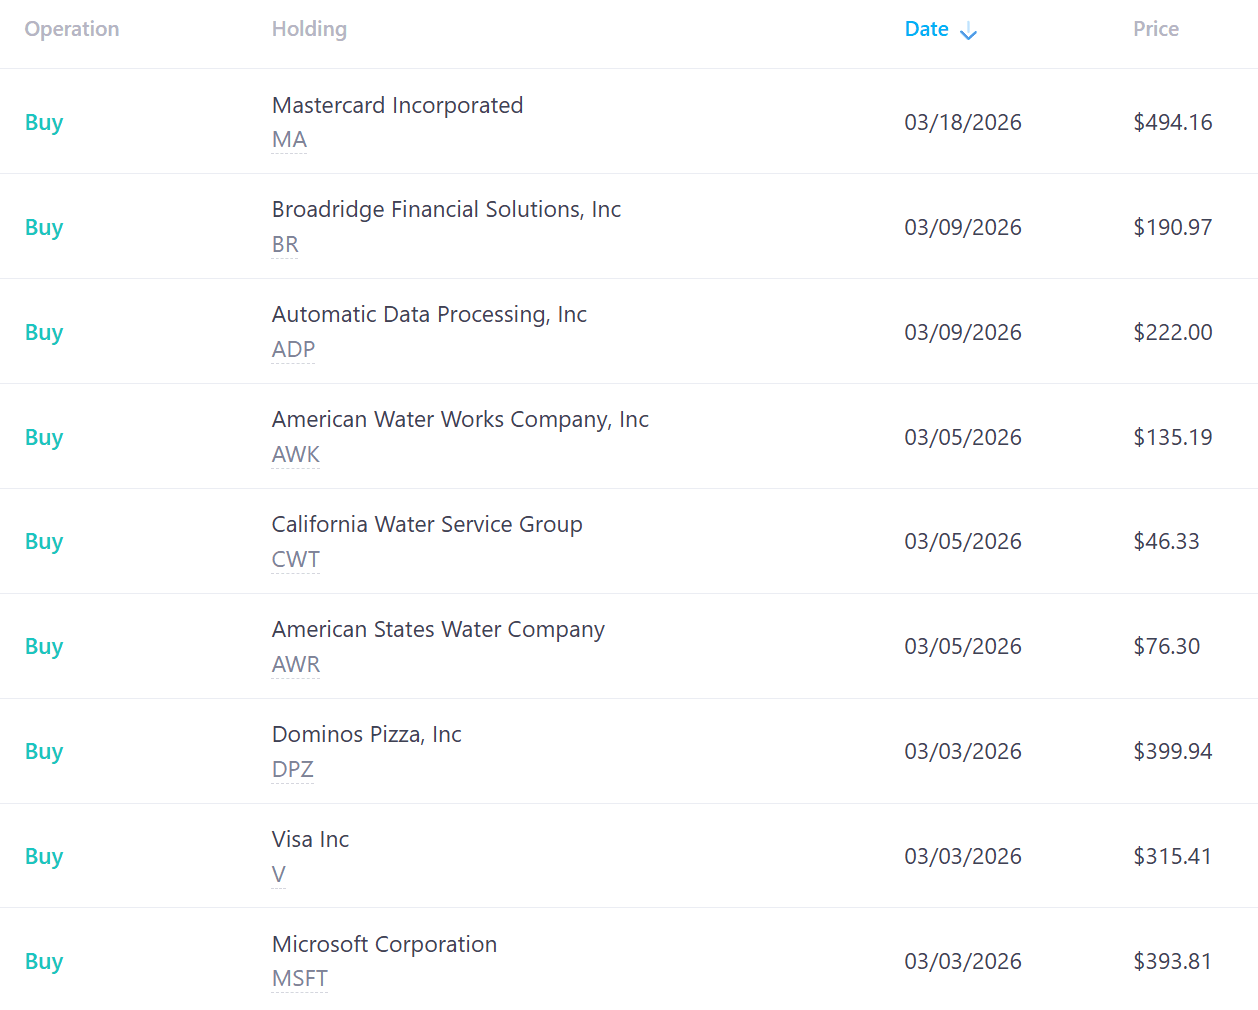The width and height of the screenshot is (1258, 1010).
Task: Open the BR ticker link
Action: [x=285, y=245]
